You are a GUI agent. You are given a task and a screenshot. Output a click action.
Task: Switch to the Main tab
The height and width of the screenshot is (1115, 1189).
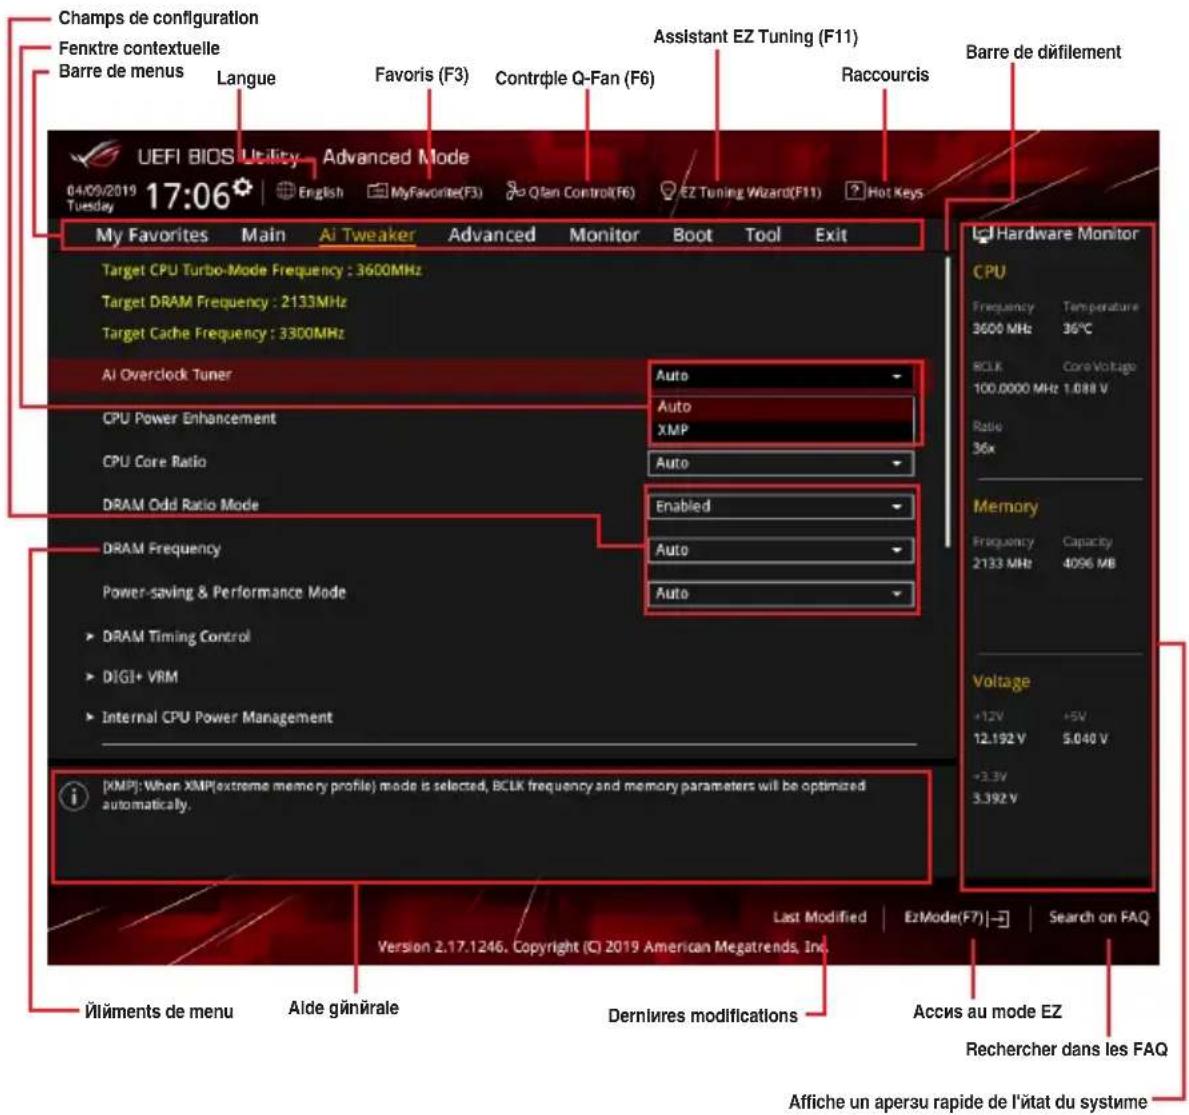pyautogui.click(x=263, y=235)
